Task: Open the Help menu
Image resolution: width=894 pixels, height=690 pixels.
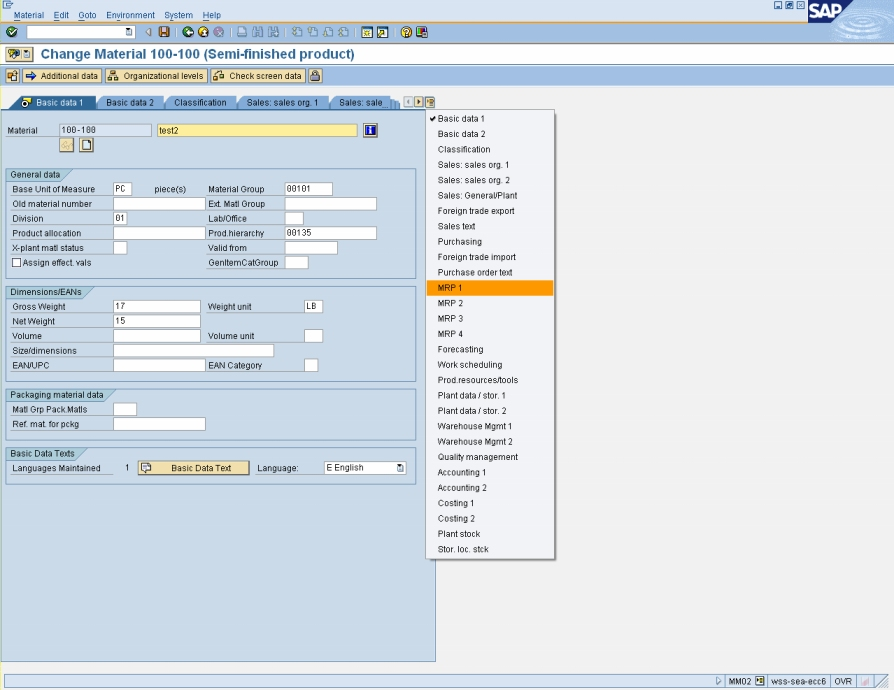Action: click(x=212, y=15)
